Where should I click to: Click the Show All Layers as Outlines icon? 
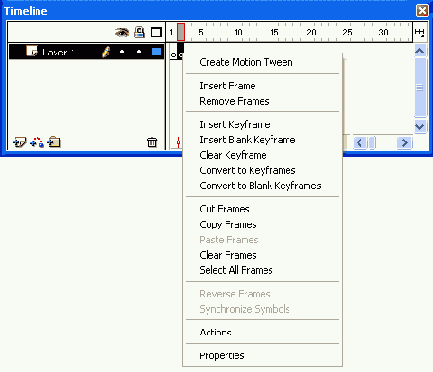[x=156, y=32]
